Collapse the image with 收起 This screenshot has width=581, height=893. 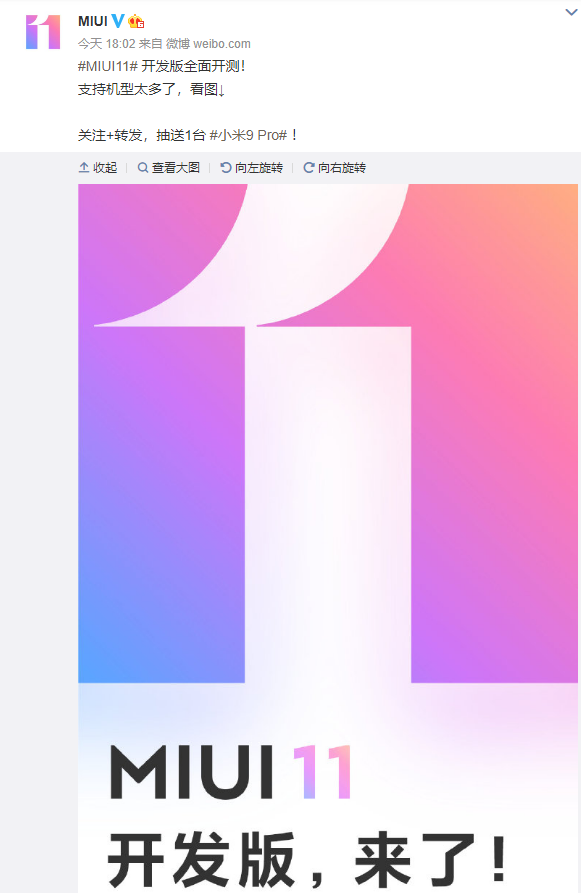click(98, 167)
